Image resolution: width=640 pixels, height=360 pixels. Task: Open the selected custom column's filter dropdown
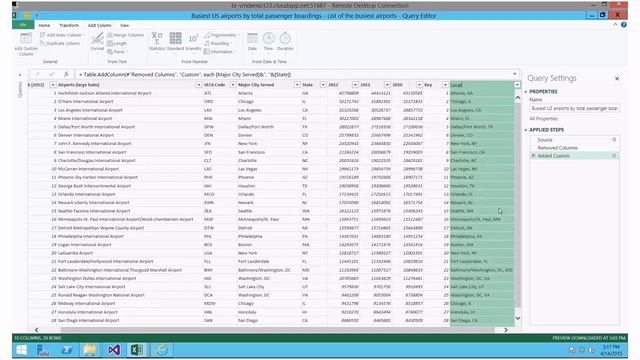pos(517,85)
